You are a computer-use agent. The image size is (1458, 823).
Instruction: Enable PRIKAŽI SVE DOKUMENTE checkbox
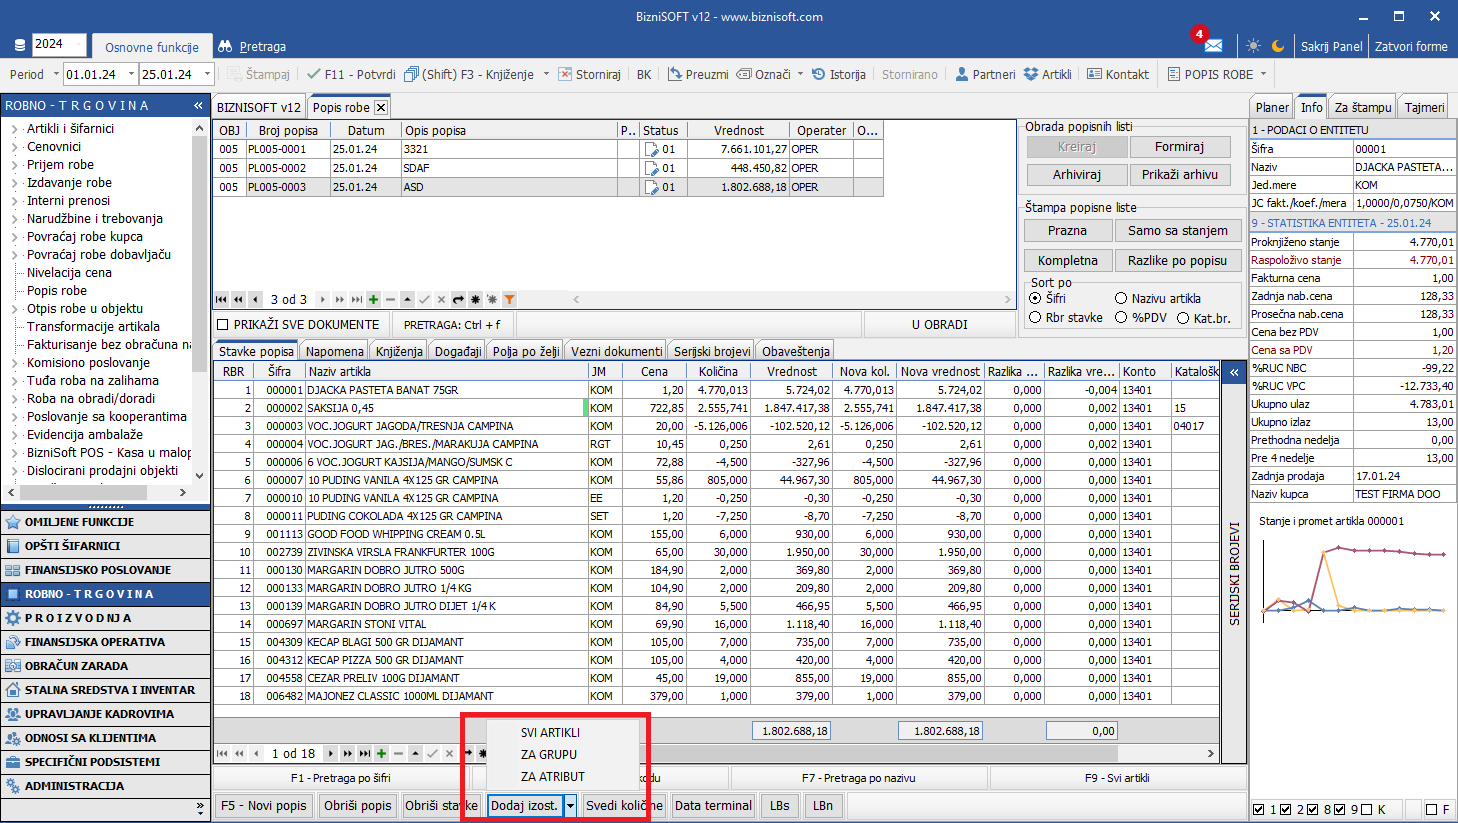223,324
